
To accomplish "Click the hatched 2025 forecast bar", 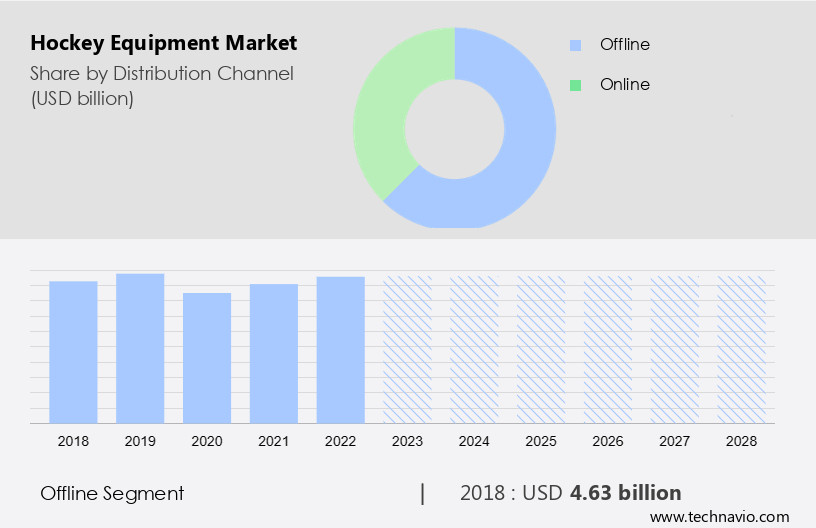I will click(541, 349).
